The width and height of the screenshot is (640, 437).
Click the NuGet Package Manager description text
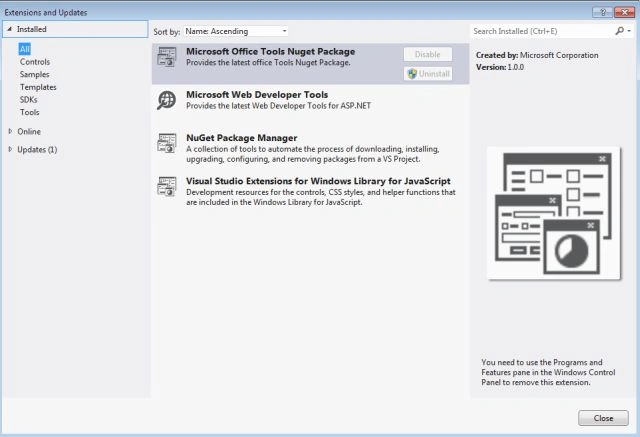point(313,154)
